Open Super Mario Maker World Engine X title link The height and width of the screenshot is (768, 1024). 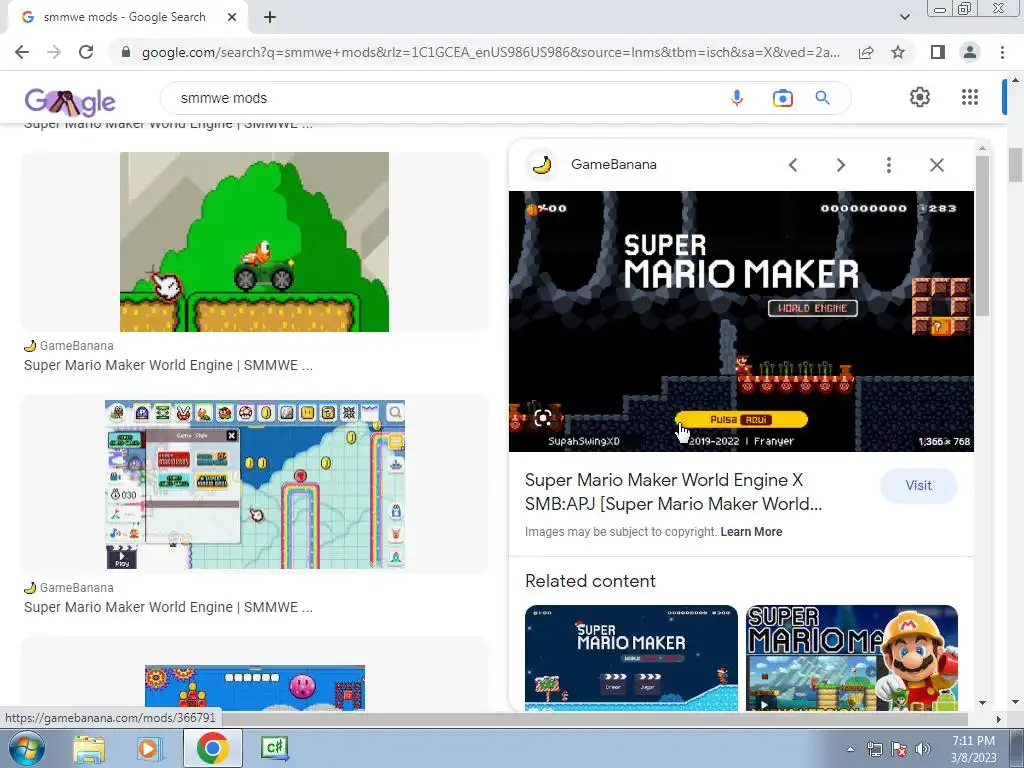[x=673, y=492]
